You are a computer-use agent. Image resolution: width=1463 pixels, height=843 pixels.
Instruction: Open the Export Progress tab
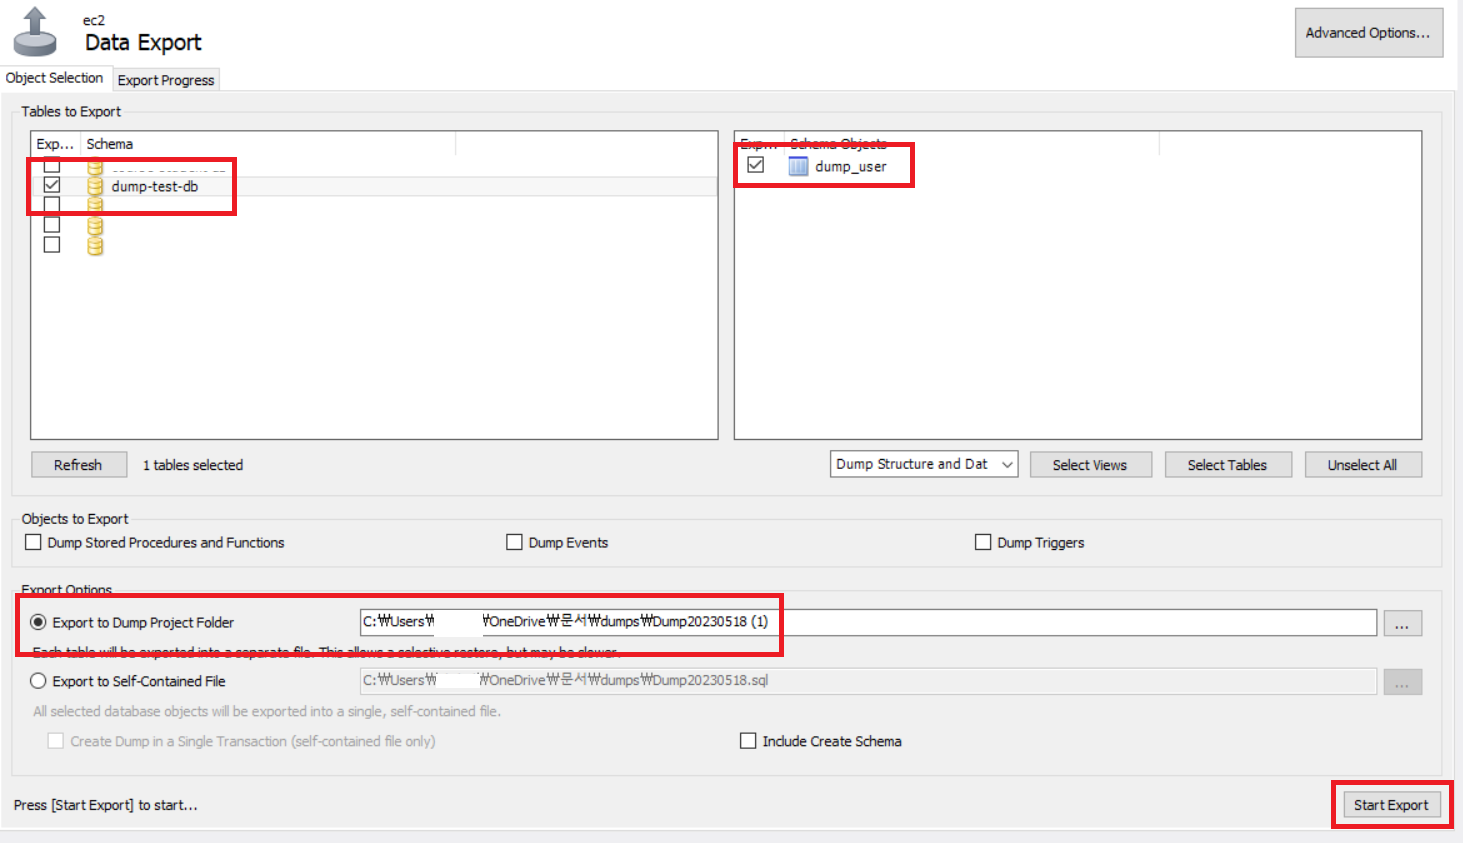pos(166,80)
